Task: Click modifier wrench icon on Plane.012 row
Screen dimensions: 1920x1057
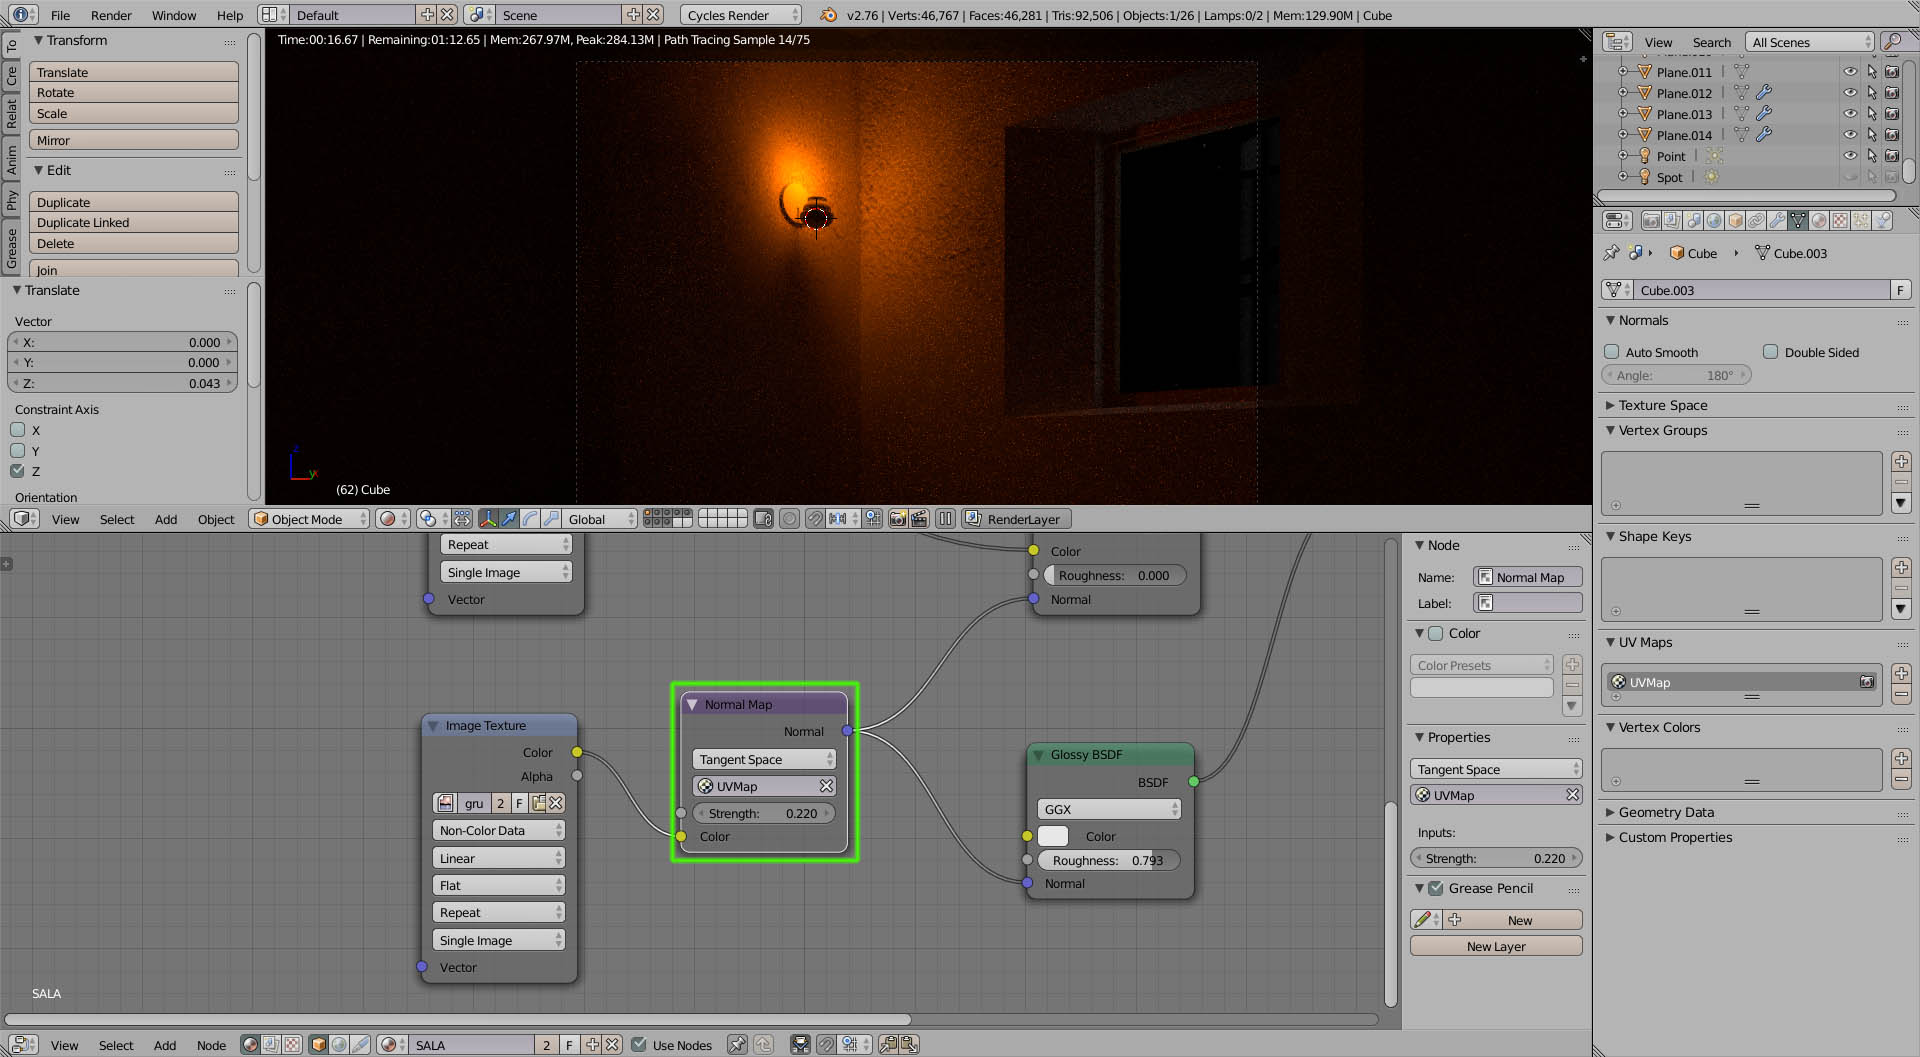Action: (1764, 93)
